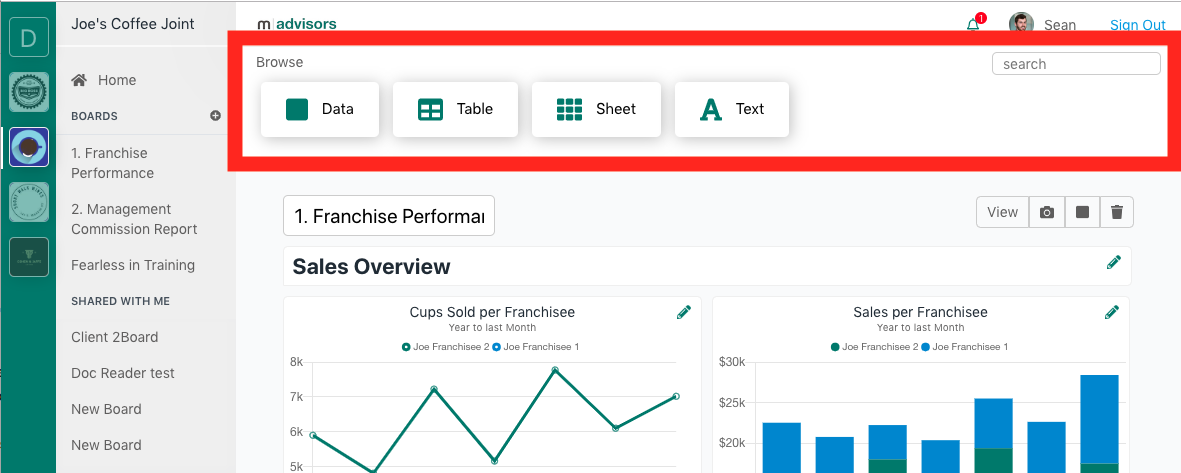1181x473 pixels.
Task: Open the dark green logo workspace
Action: tap(29, 257)
